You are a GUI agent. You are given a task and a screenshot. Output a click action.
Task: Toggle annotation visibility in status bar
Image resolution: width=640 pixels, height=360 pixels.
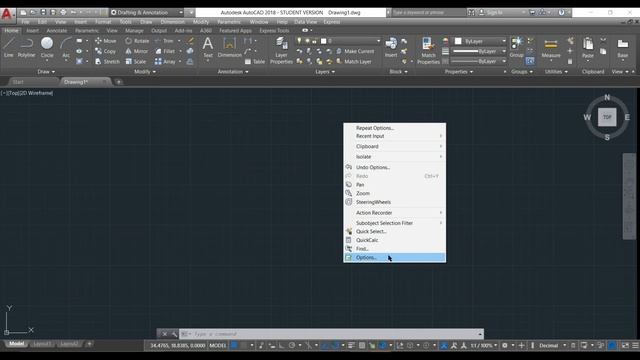point(444,345)
